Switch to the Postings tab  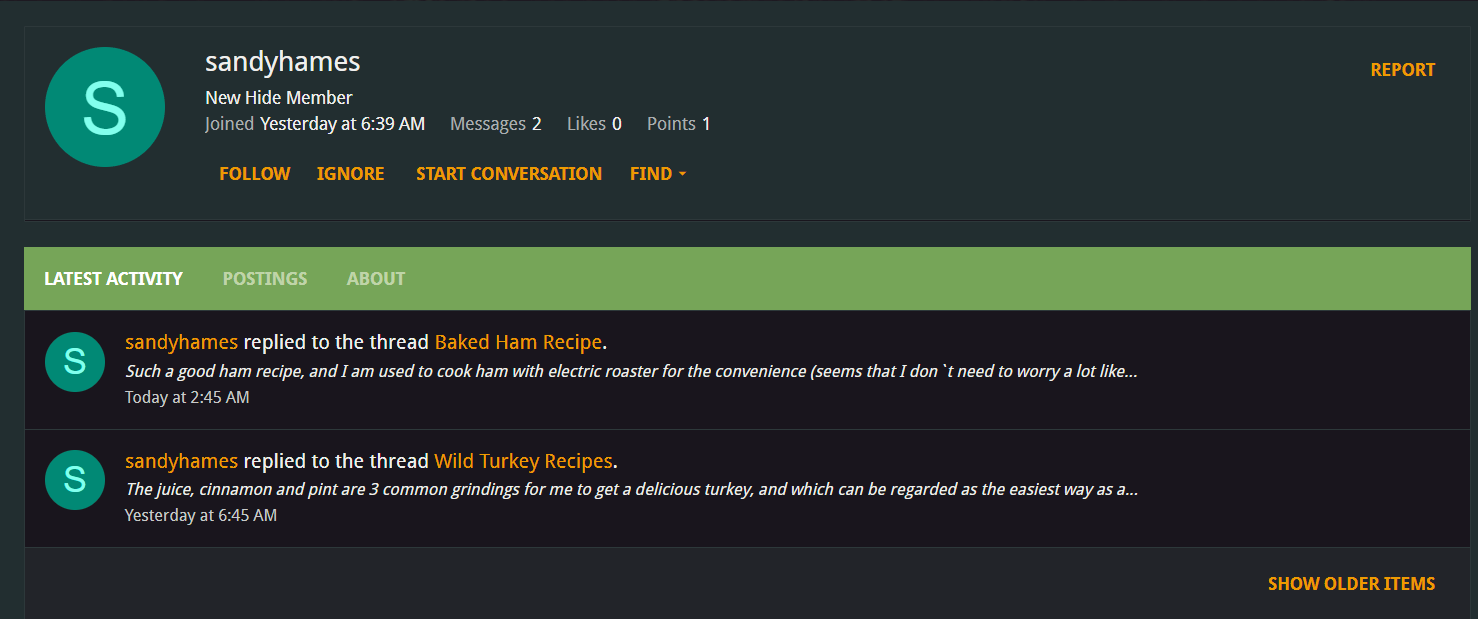[x=265, y=279]
